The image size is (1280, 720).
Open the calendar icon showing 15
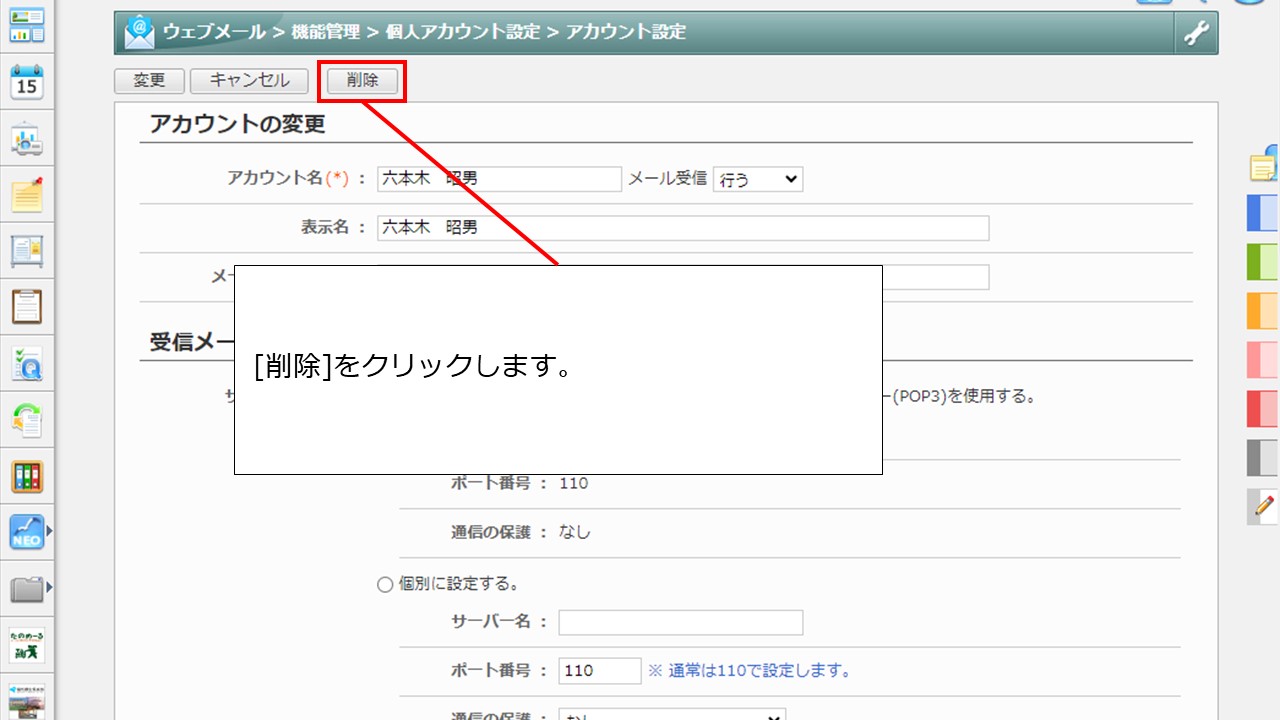click(x=27, y=82)
